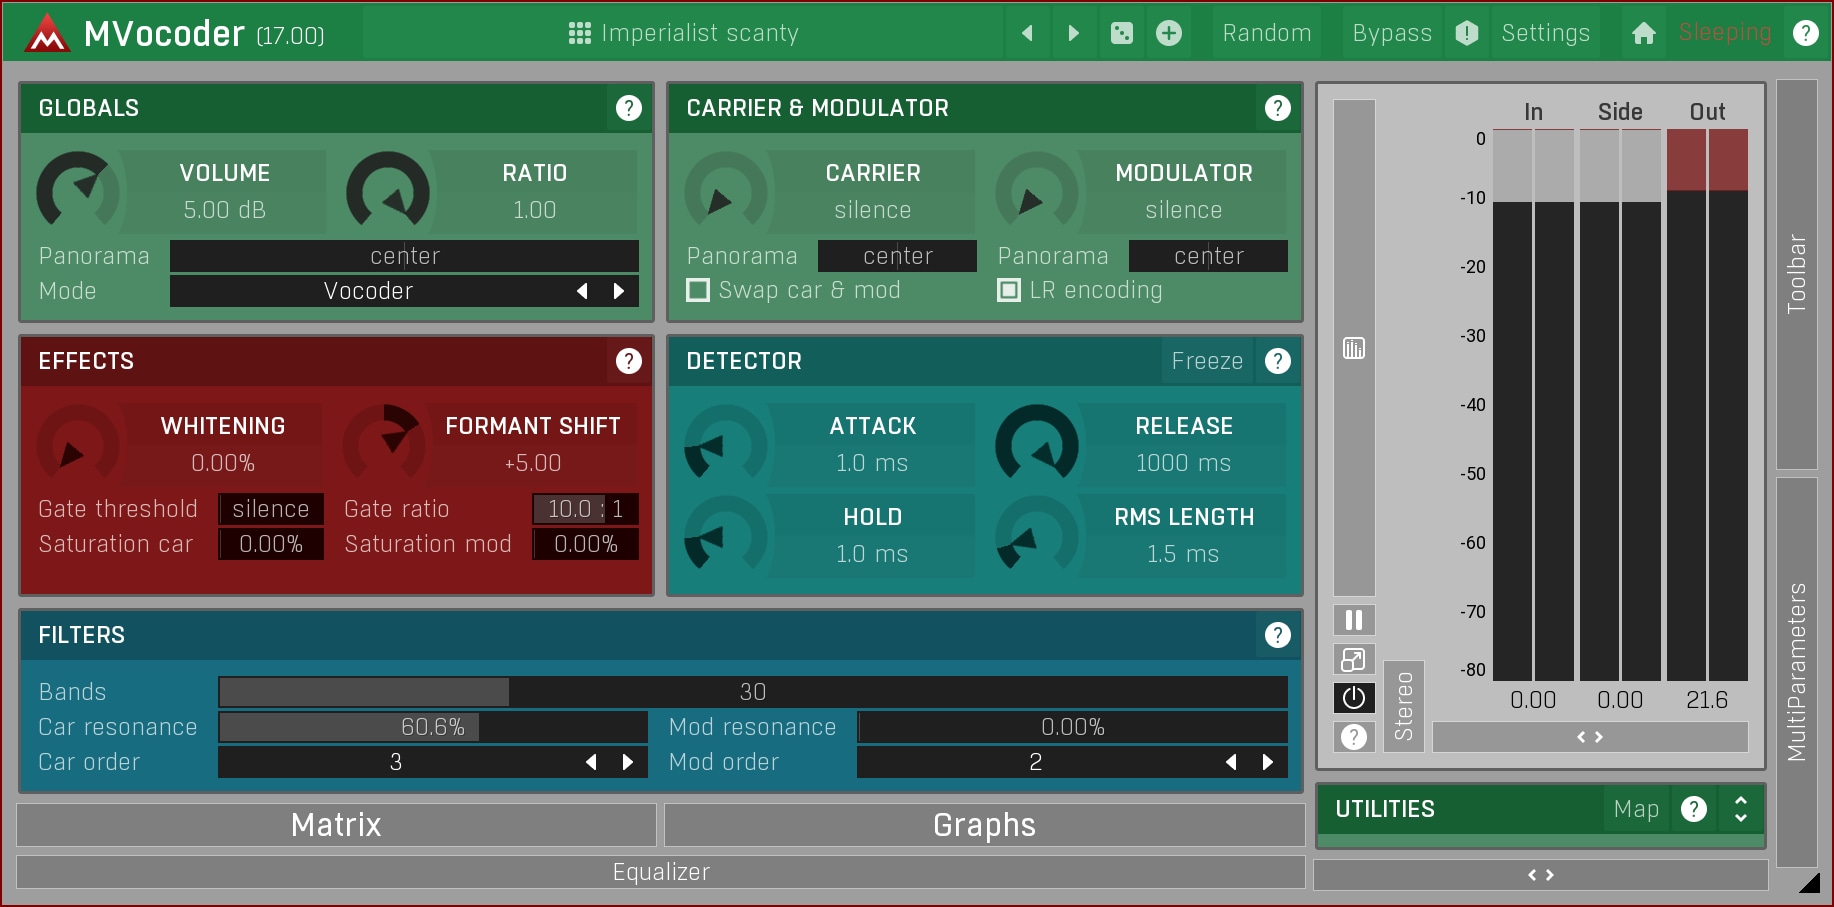Viewport: 1834px width, 907px height.
Task: Open the Effects panel help icon
Action: [x=628, y=361]
